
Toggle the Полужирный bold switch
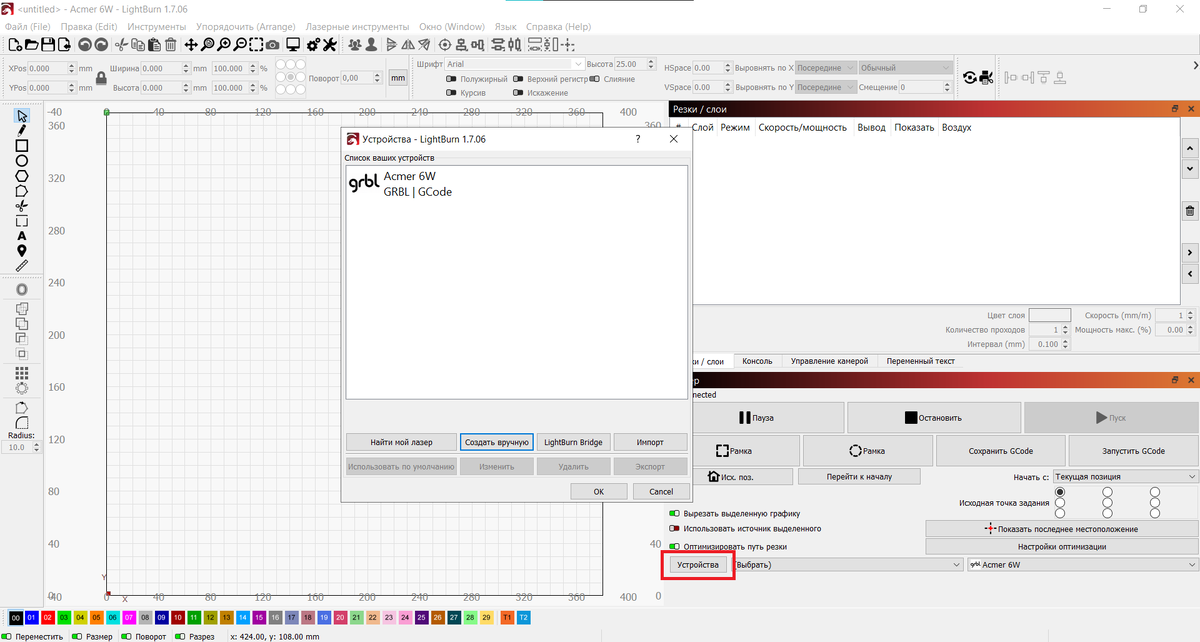pyautogui.click(x=451, y=79)
